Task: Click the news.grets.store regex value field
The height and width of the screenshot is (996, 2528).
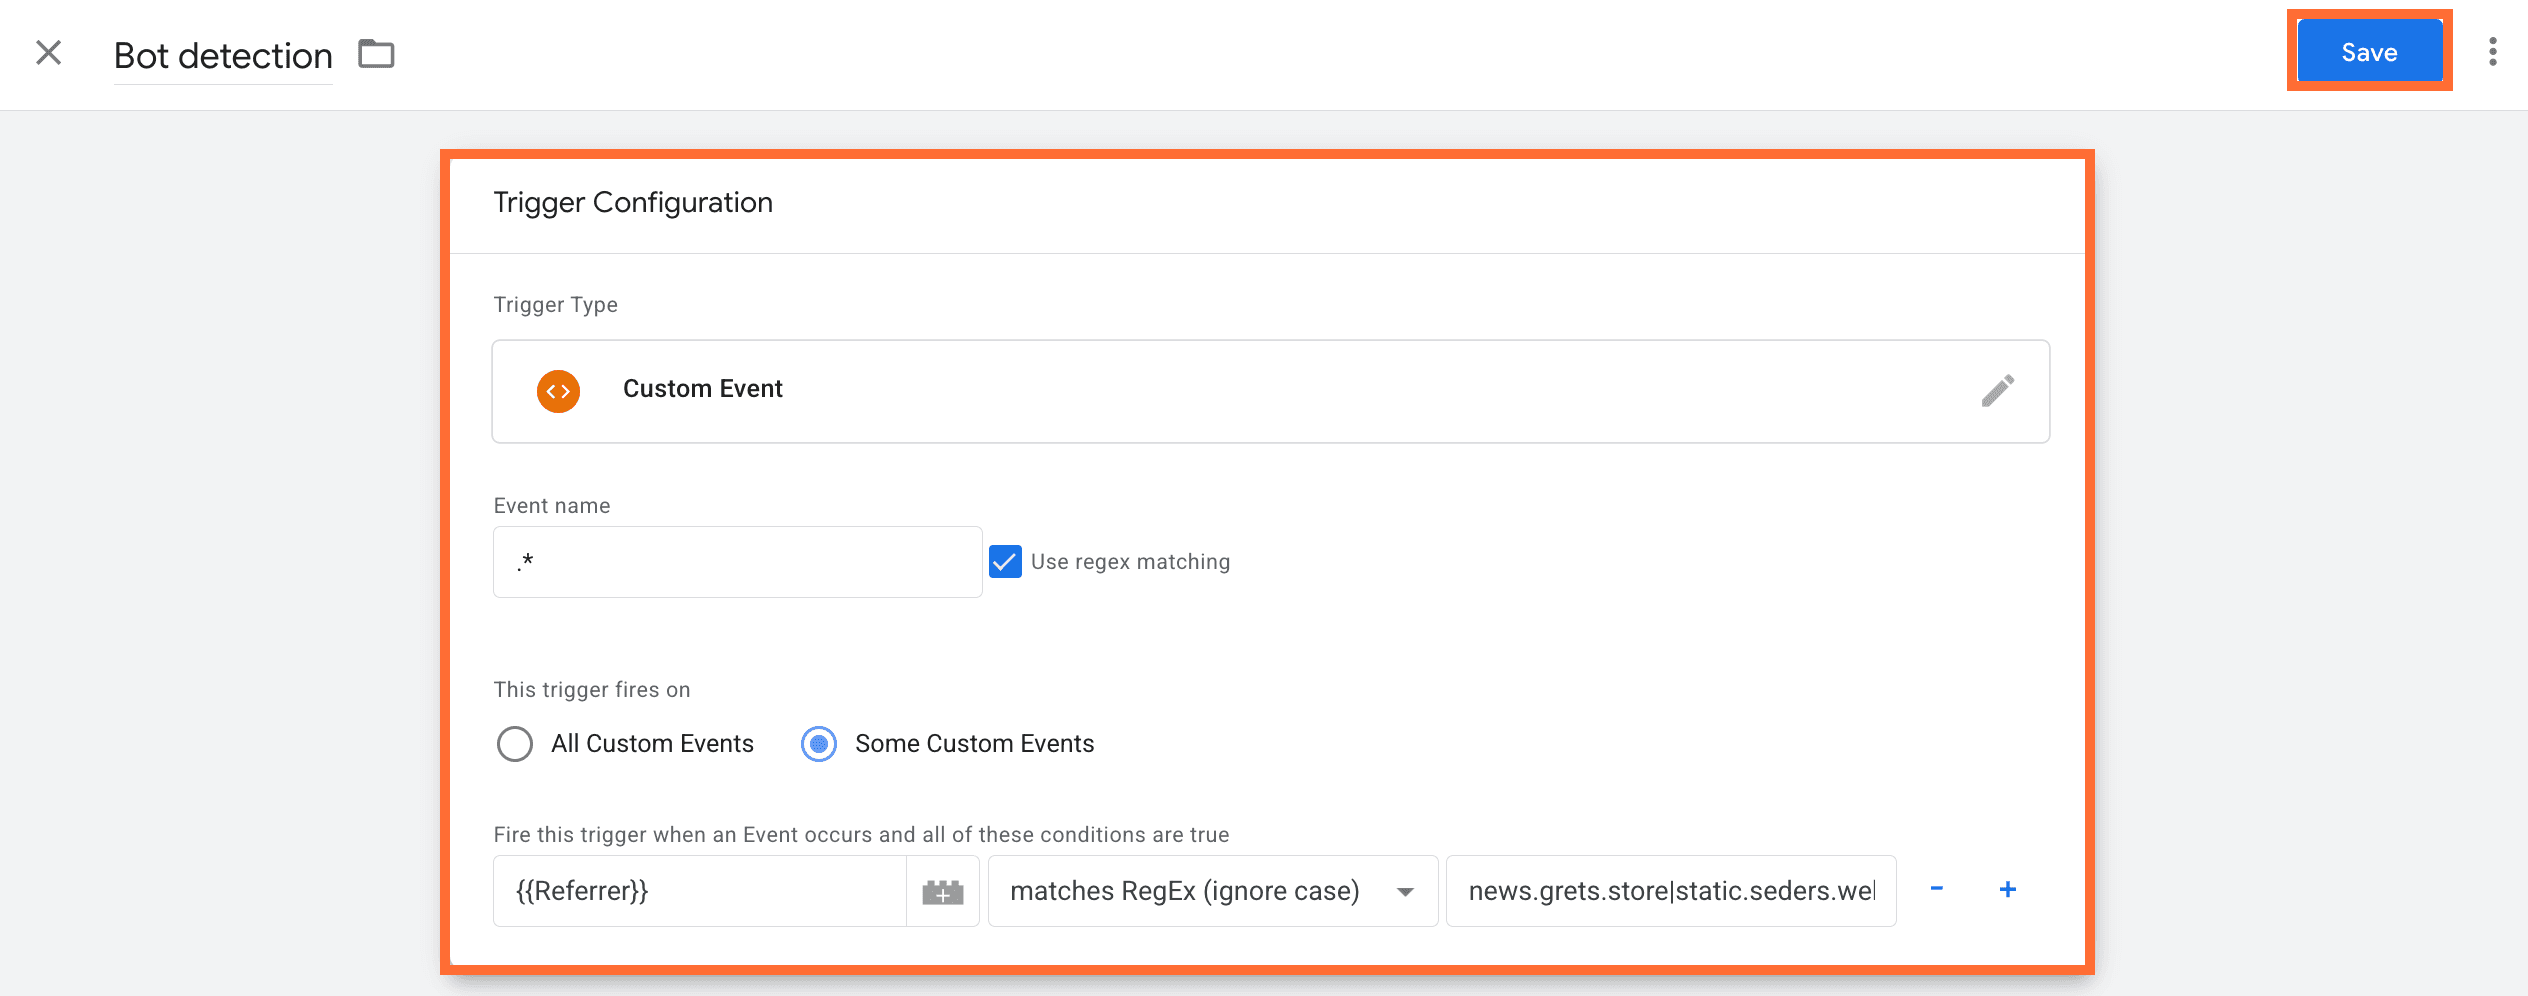Action: click(x=1670, y=890)
